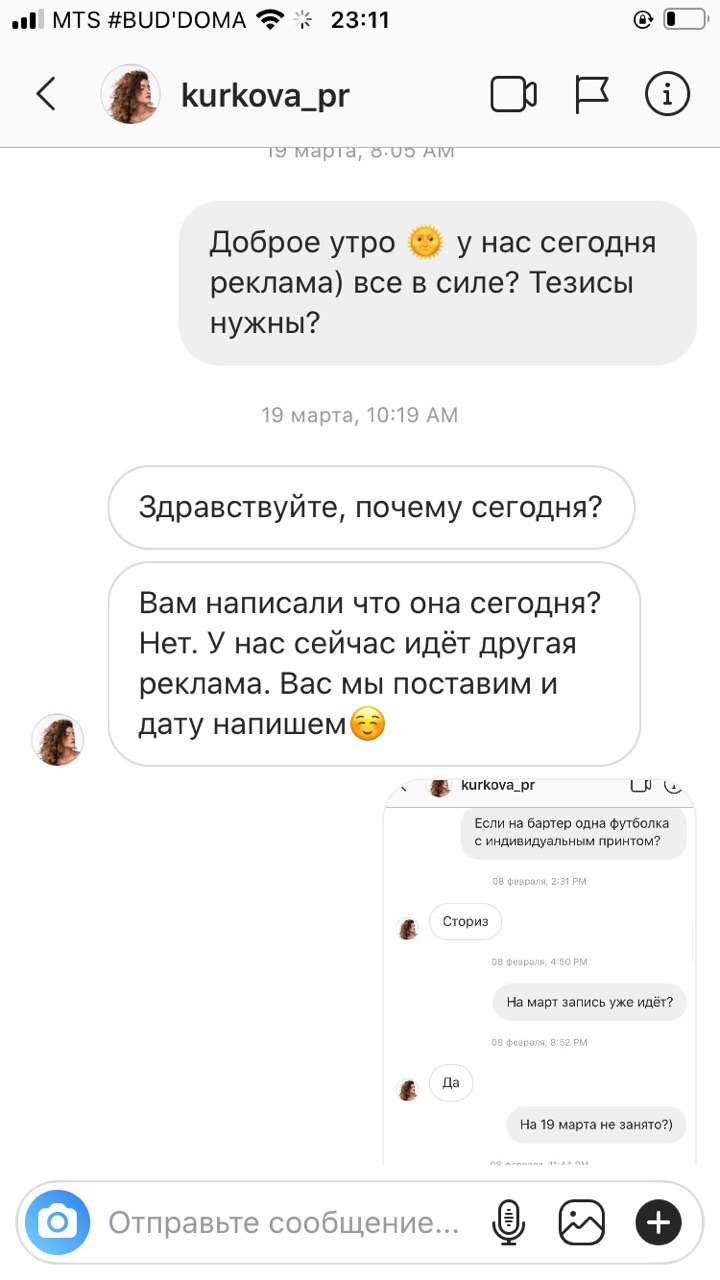The height and width of the screenshot is (1280, 720).
Task: Focus the "Отправьте сообщение" message field
Action: pos(284,1222)
